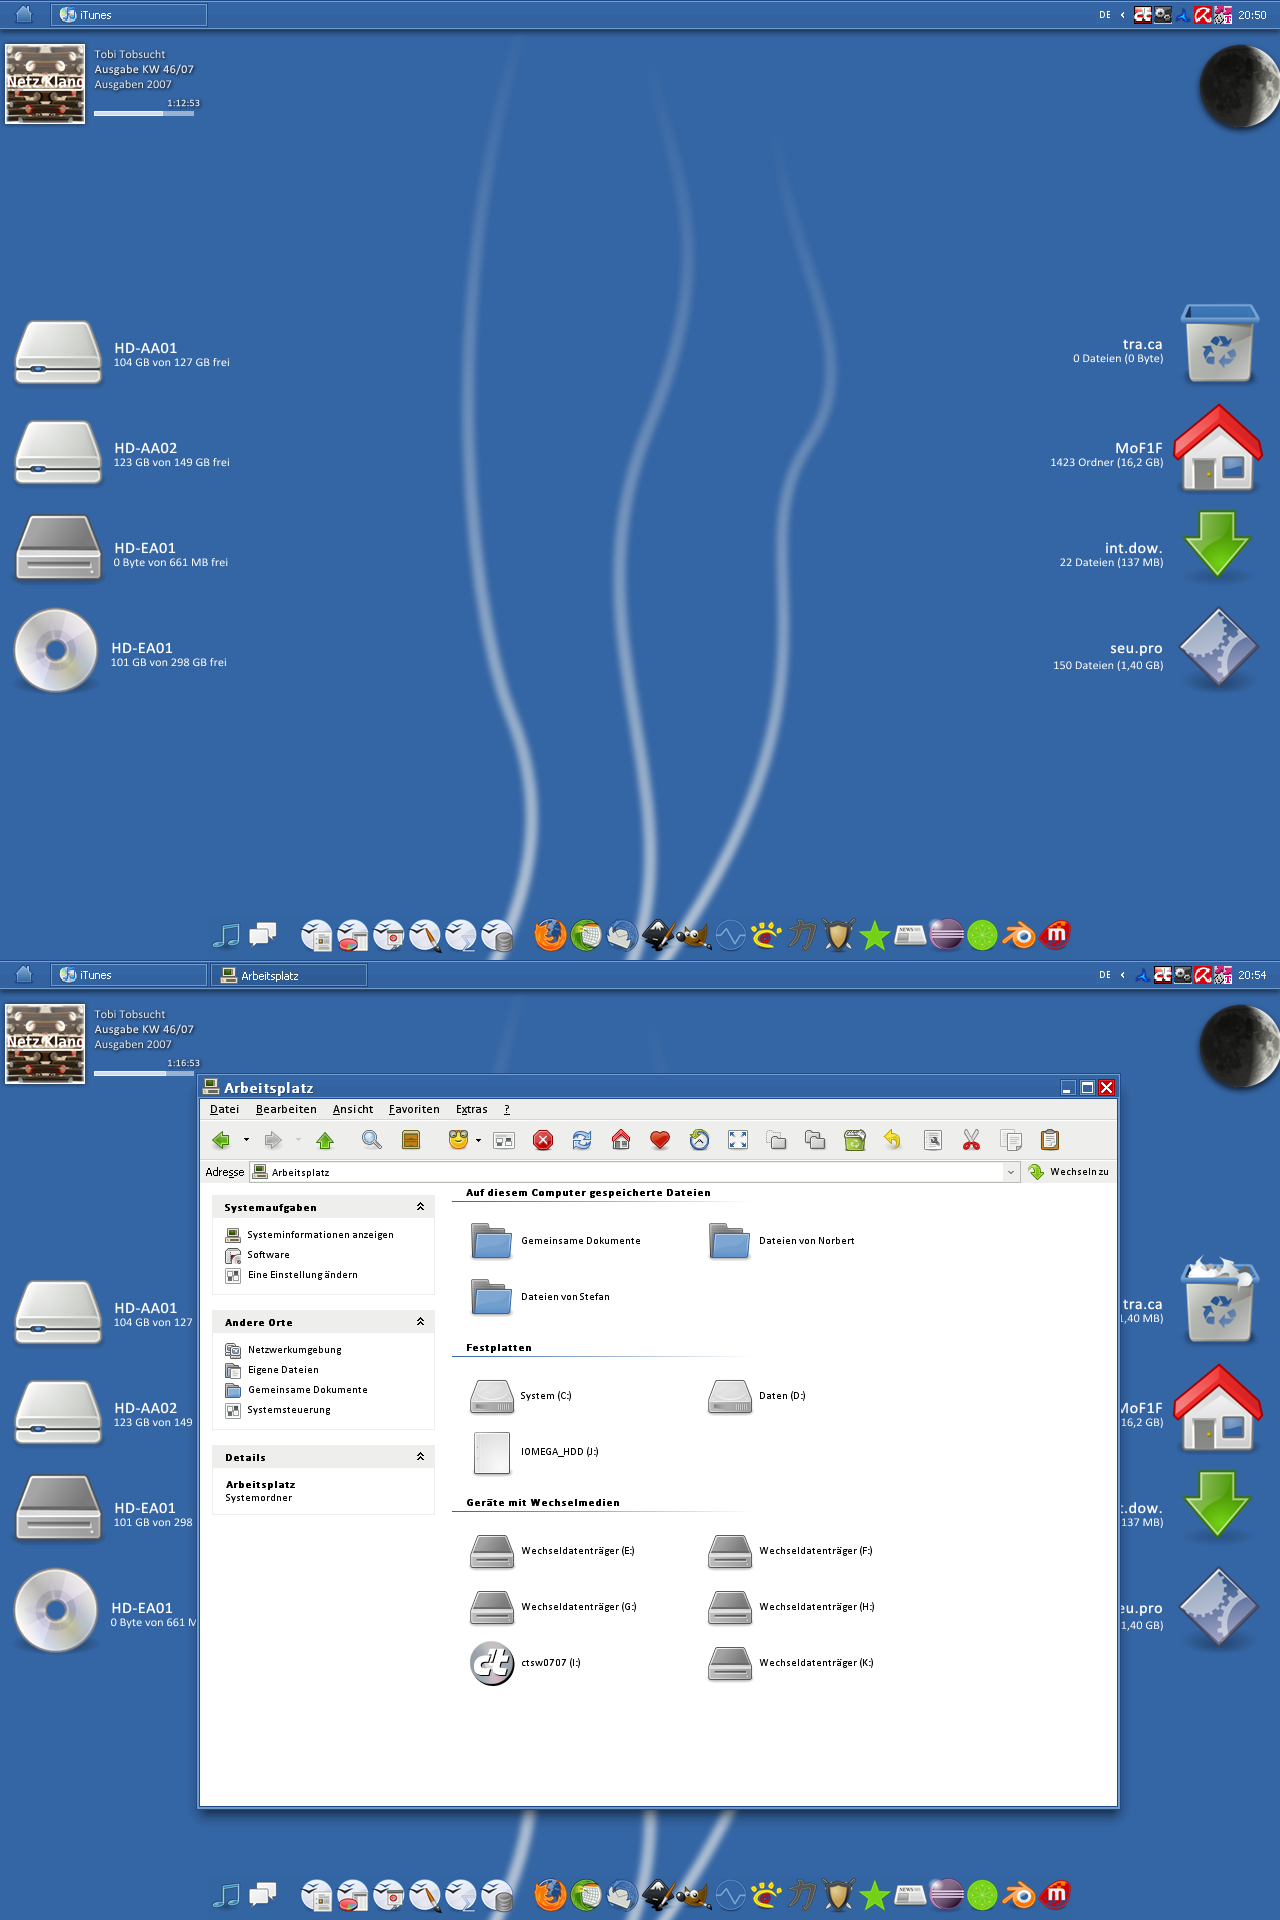Click the system clock reading 20:54
The width and height of the screenshot is (1280, 1920).
pyautogui.click(x=1252, y=975)
